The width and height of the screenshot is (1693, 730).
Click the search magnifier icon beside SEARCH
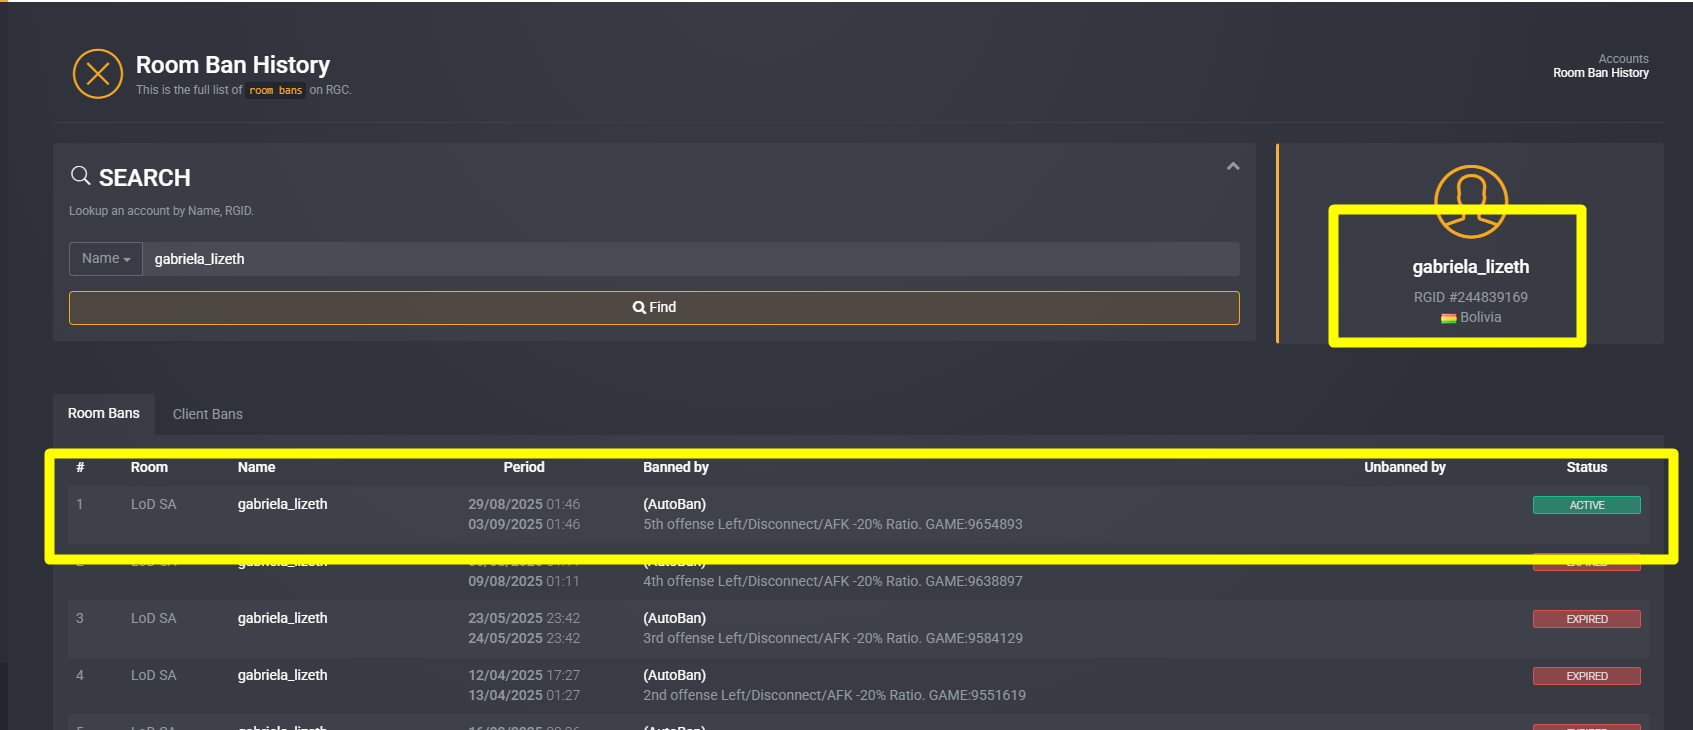(80, 176)
